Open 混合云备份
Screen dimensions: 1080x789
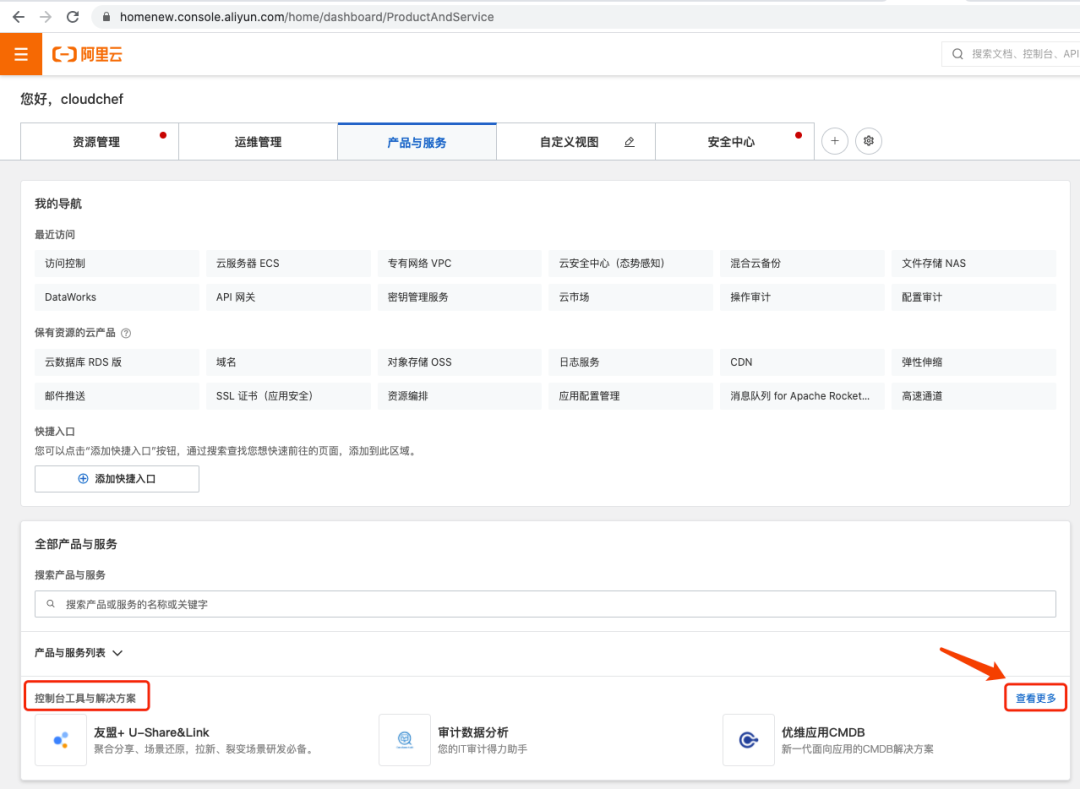(x=802, y=263)
